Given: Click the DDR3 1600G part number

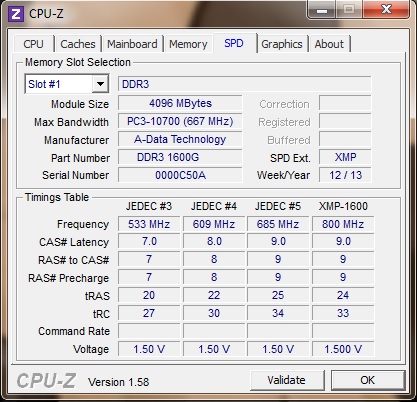Looking at the screenshot, I should 180,157.
